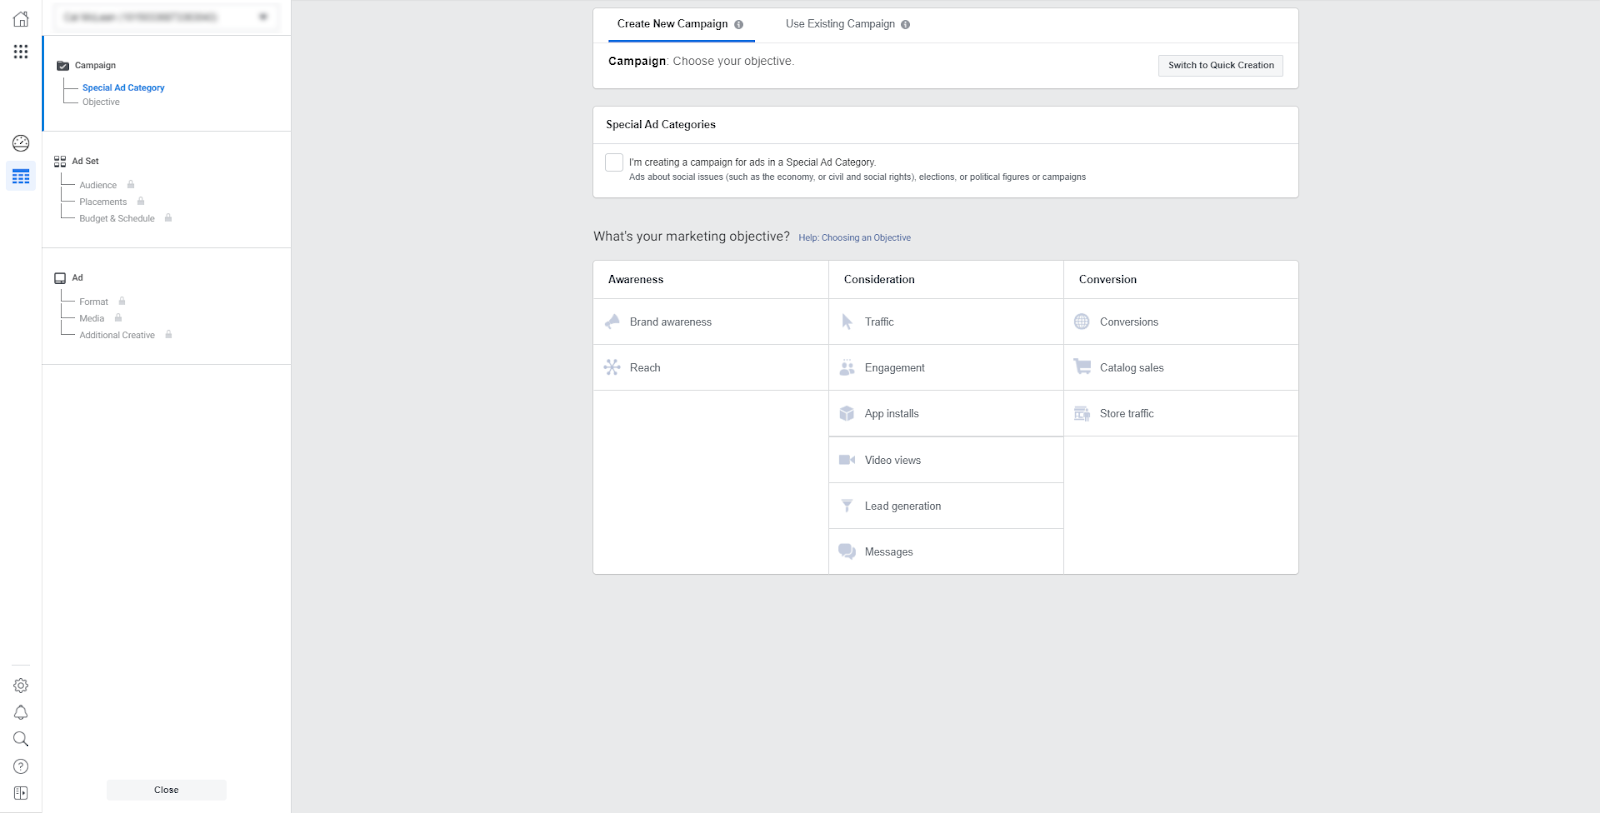
Task: Open the settings gear icon
Action: click(x=20, y=686)
